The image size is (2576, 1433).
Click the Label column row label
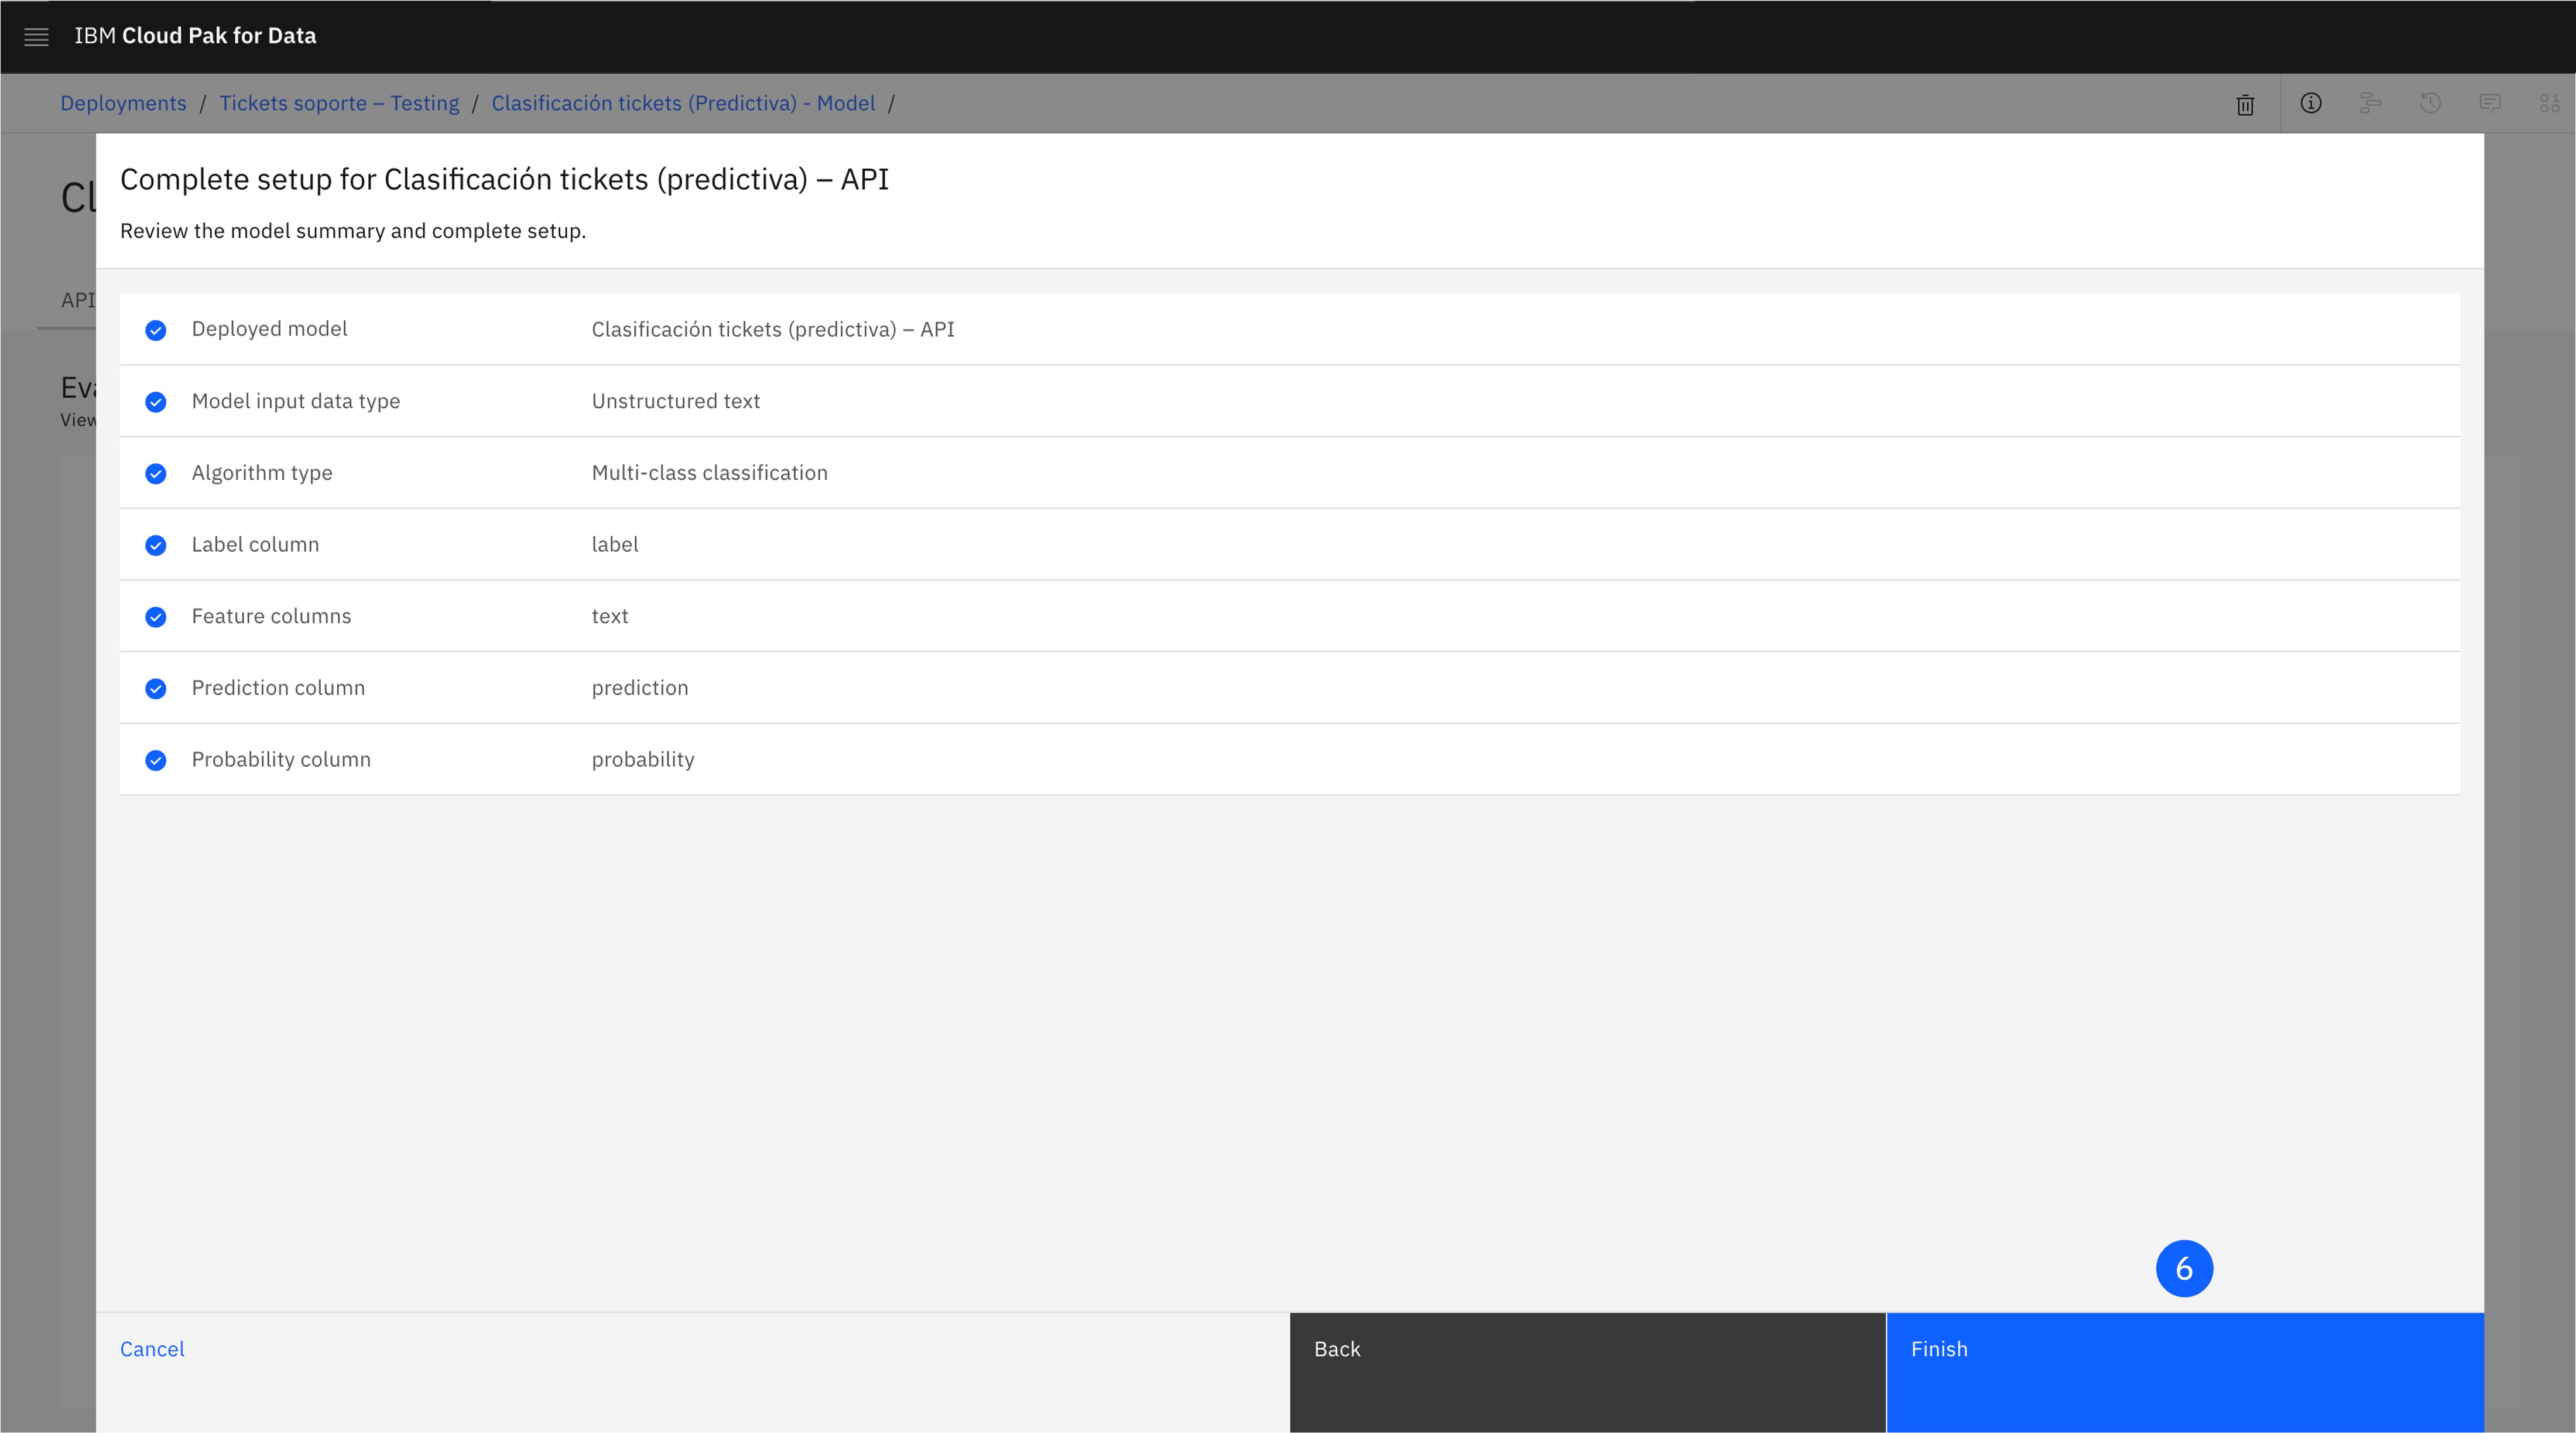(256, 544)
